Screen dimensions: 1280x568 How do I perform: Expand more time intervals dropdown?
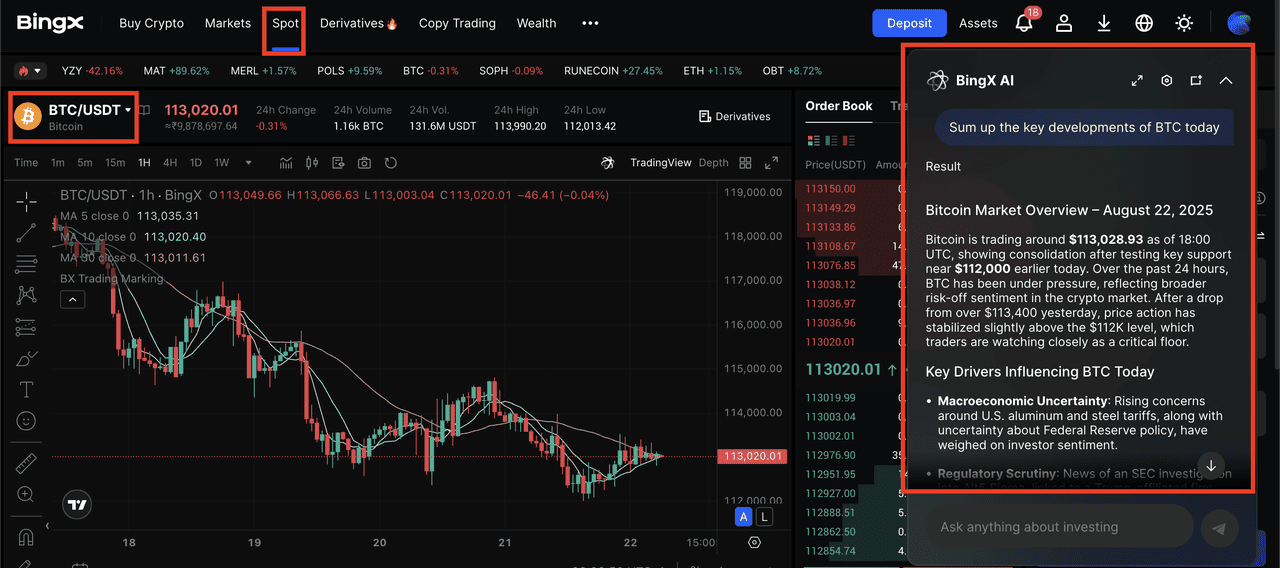pos(249,163)
